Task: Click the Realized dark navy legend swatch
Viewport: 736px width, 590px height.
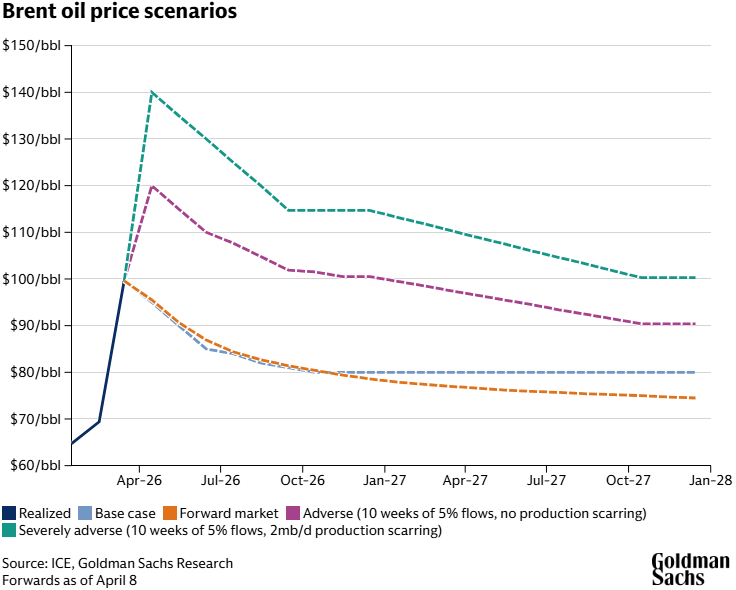Action: pos(9,513)
